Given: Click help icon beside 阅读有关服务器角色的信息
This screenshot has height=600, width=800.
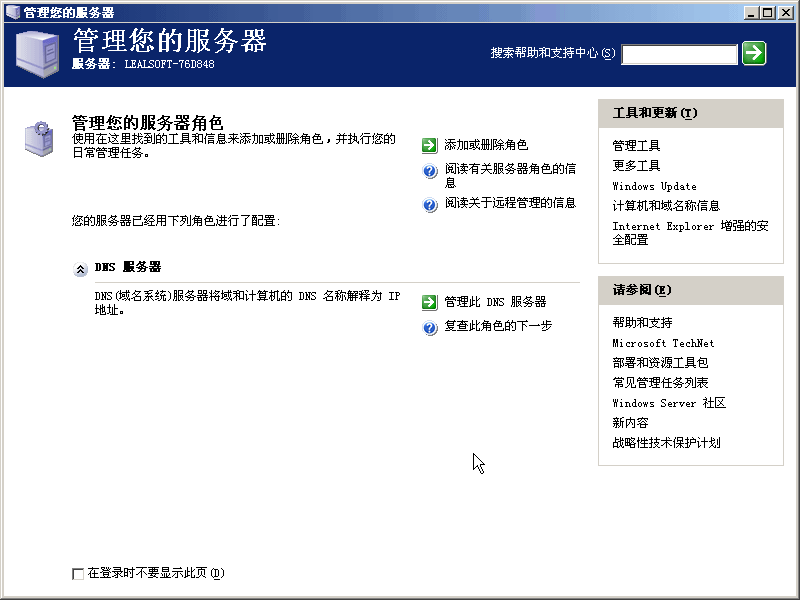Looking at the screenshot, I should (x=430, y=171).
